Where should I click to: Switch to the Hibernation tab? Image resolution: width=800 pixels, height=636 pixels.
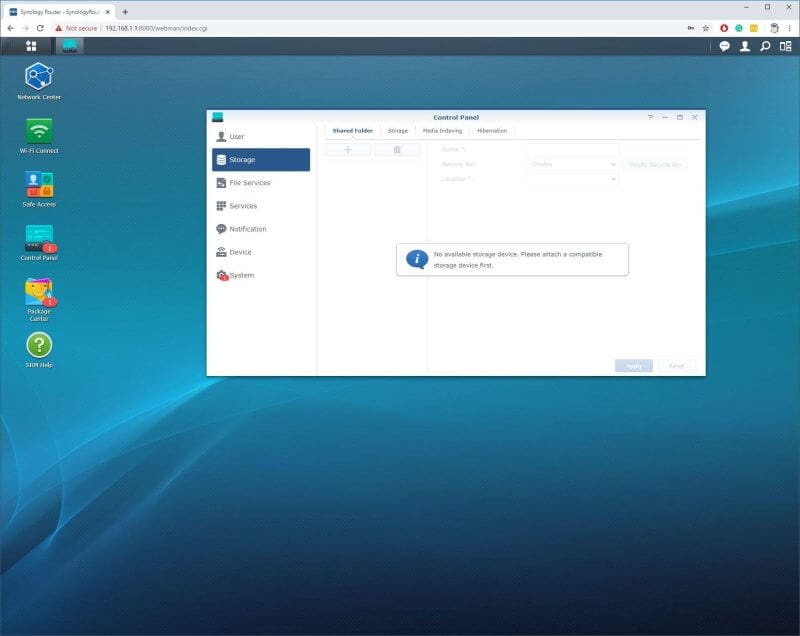[x=489, y=130]
